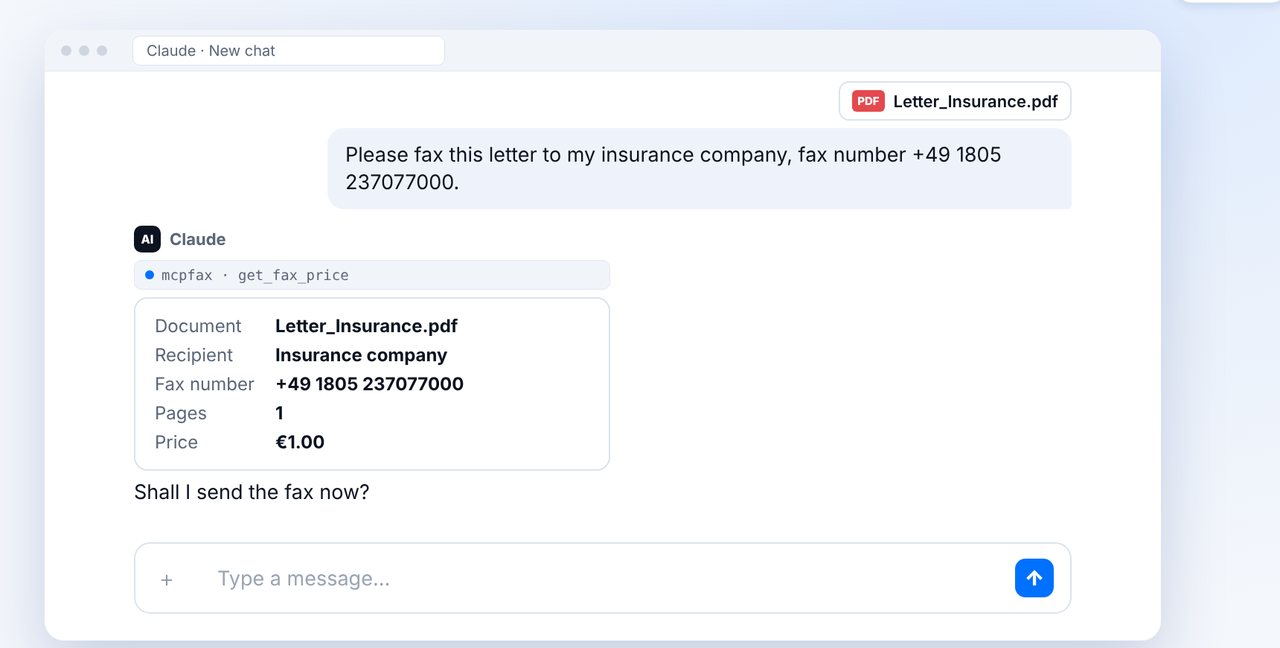
Task: Click the red PDF file icon
Action: point(868,101)
